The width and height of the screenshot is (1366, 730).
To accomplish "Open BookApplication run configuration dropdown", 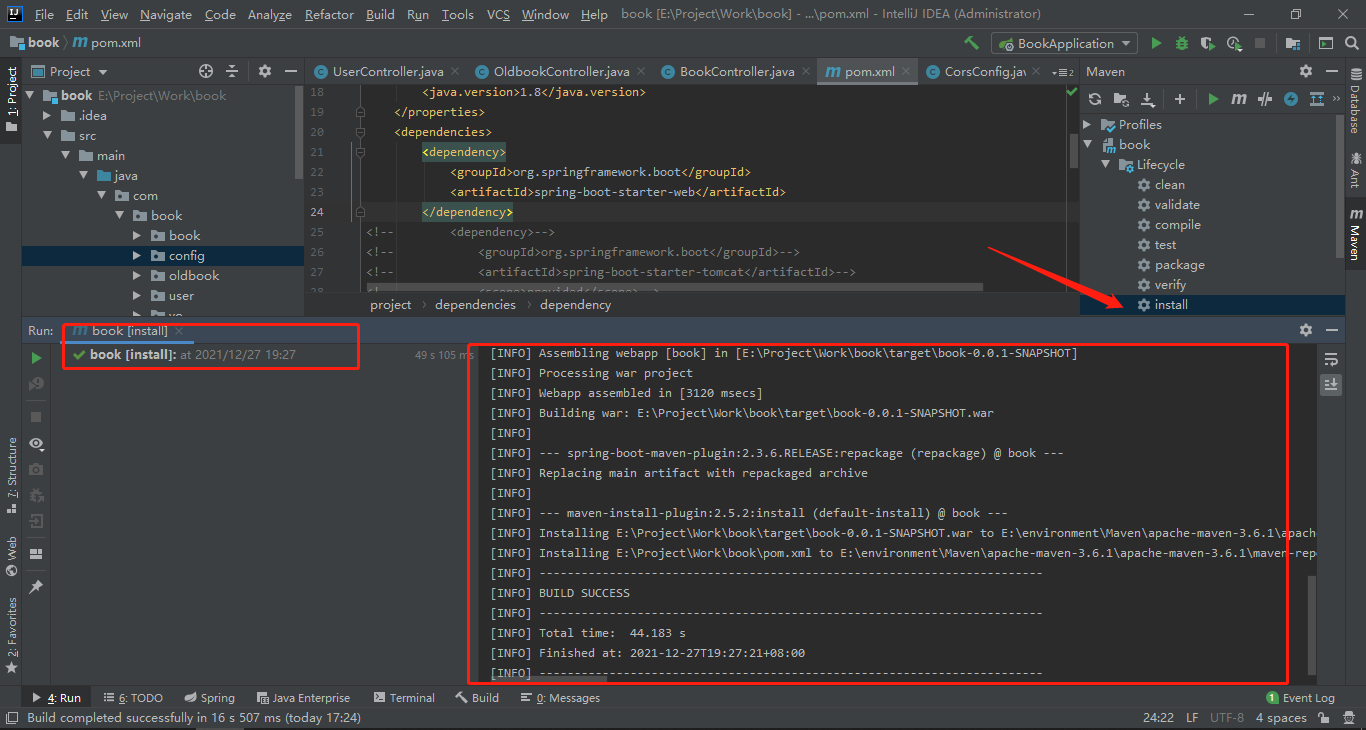I will click(1065, 43).
